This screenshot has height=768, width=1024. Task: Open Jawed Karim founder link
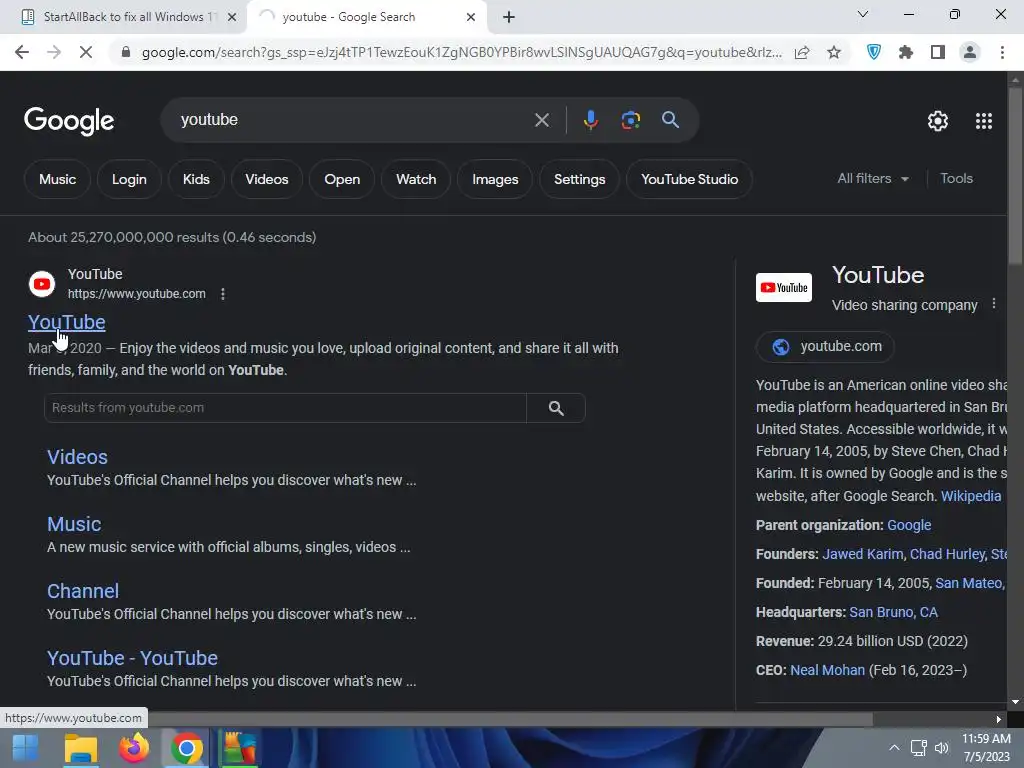(862, 554)
